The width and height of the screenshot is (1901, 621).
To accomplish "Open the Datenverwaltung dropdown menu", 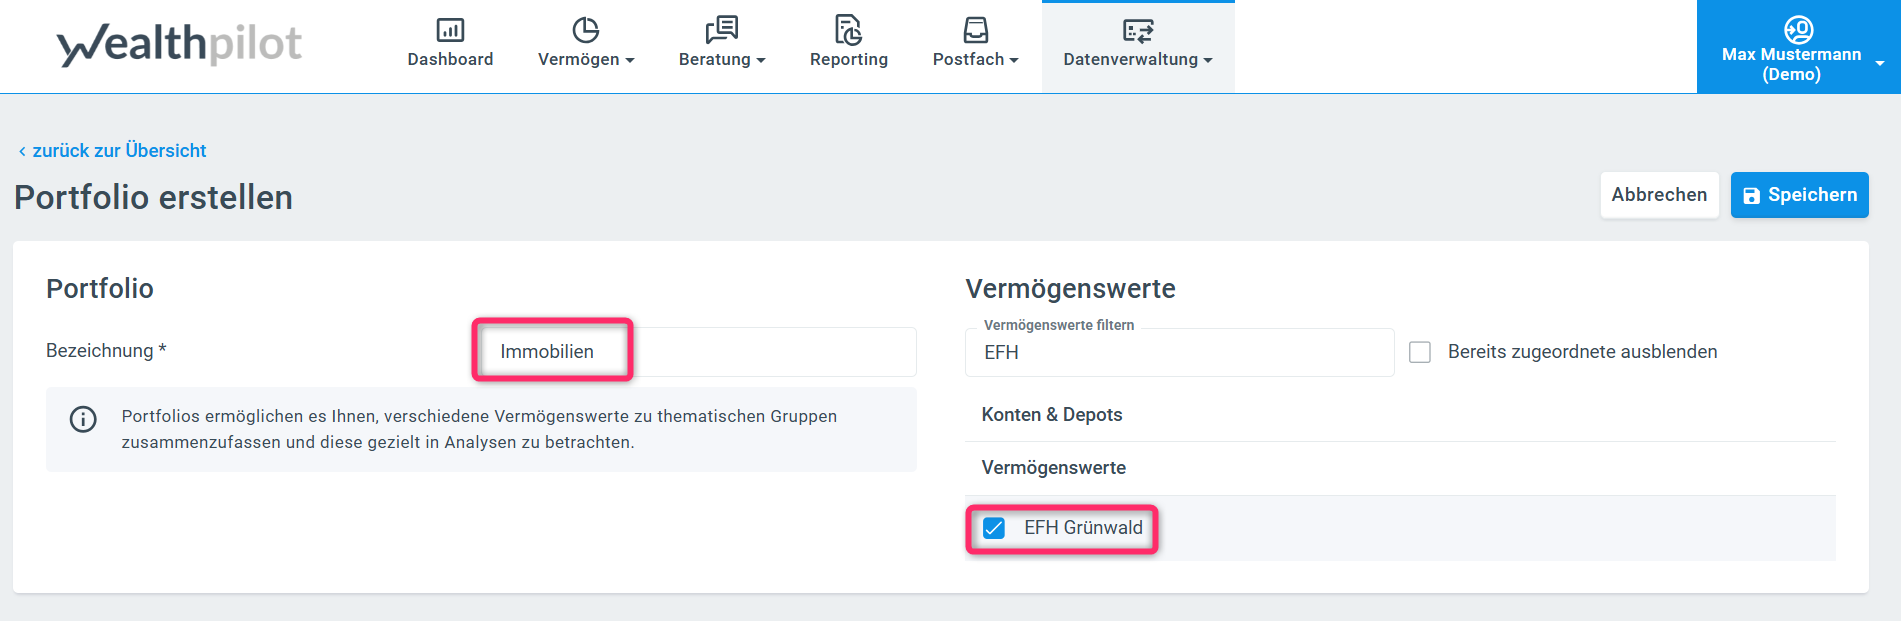I will click(1138, 59).
